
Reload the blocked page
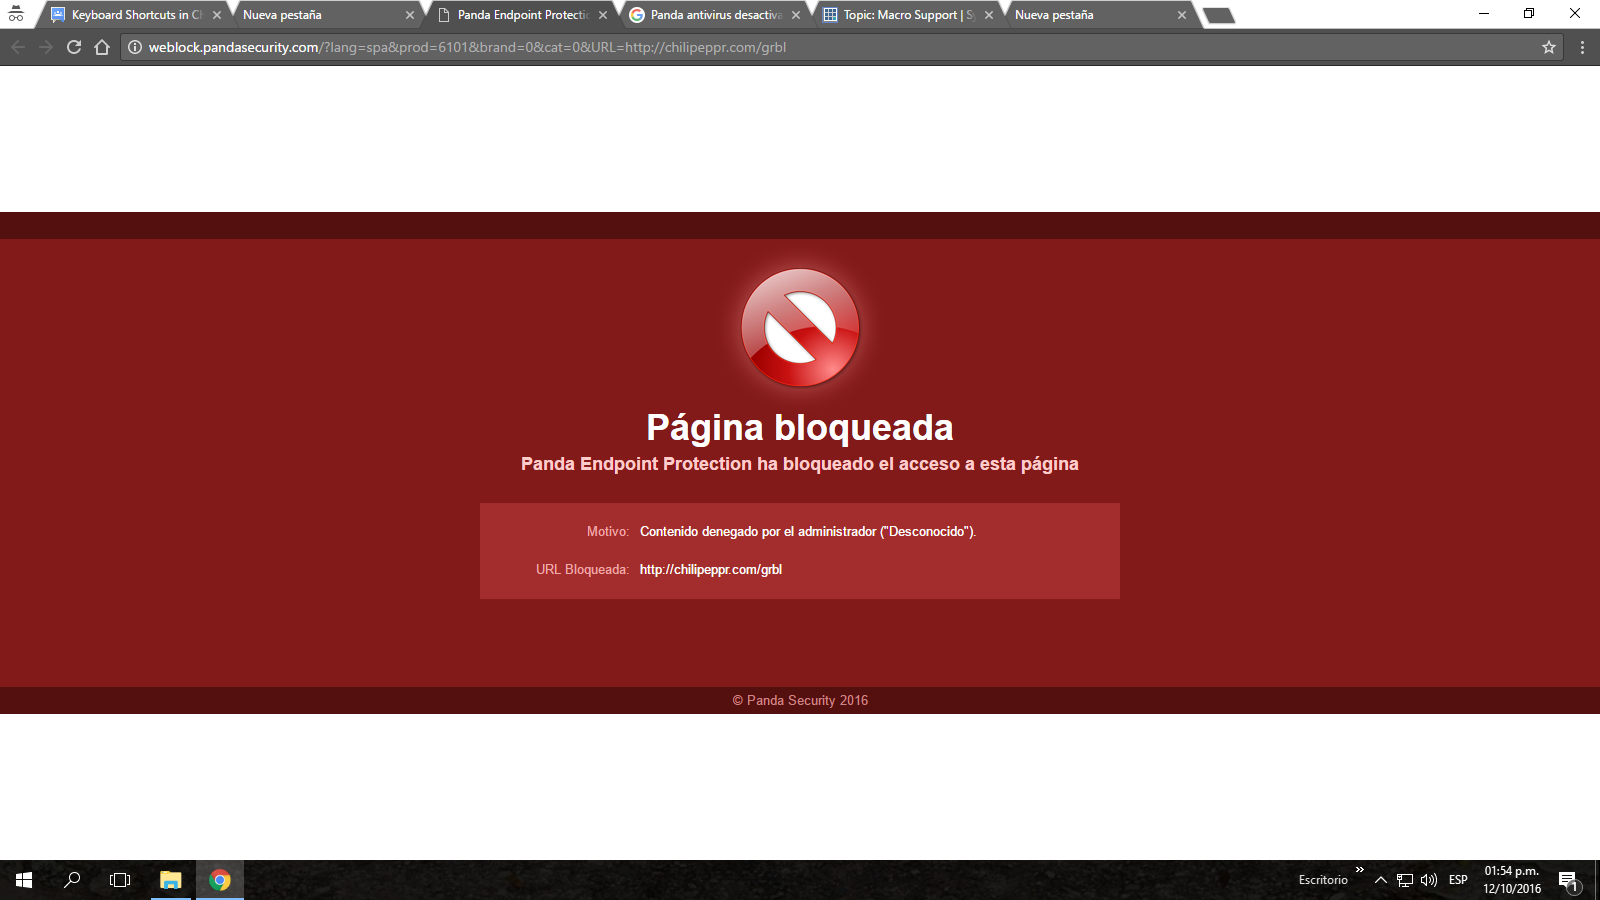(x=74, y=47)
